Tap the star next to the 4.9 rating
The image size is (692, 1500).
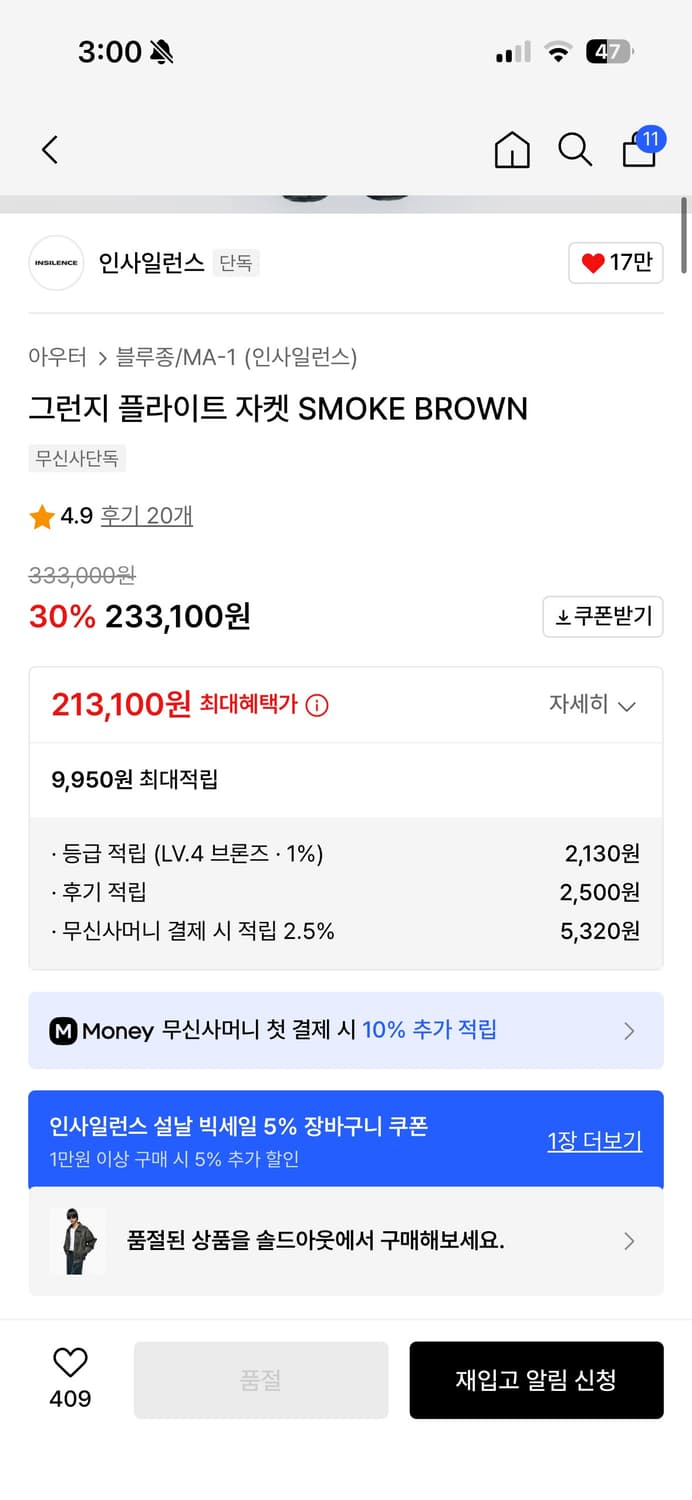(41, 517)
